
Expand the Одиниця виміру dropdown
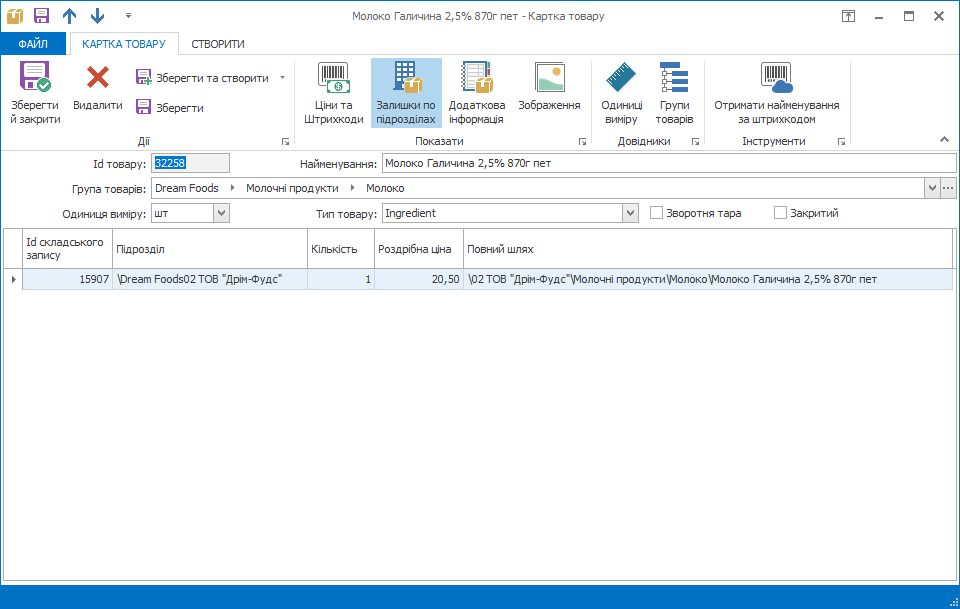[x=221, y=213]
